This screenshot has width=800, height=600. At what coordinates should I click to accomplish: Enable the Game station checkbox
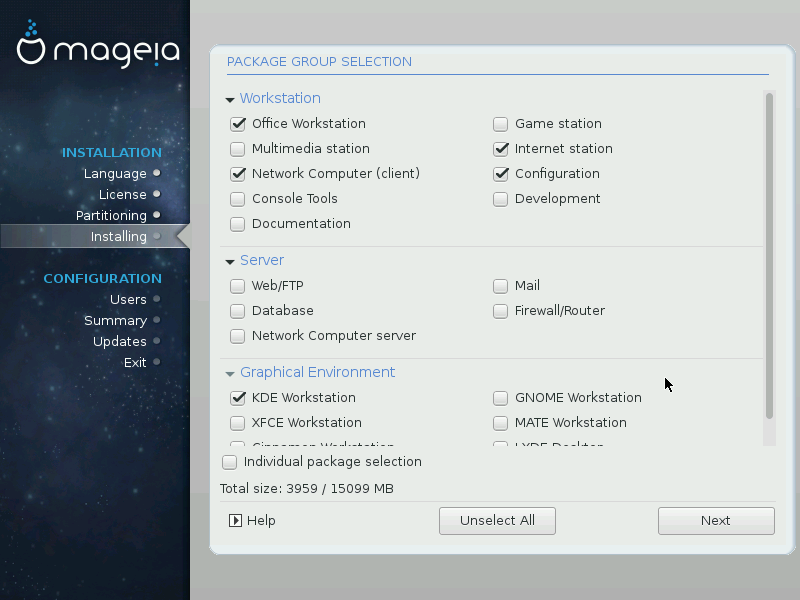pyautogui.click(x=501, y=124)
